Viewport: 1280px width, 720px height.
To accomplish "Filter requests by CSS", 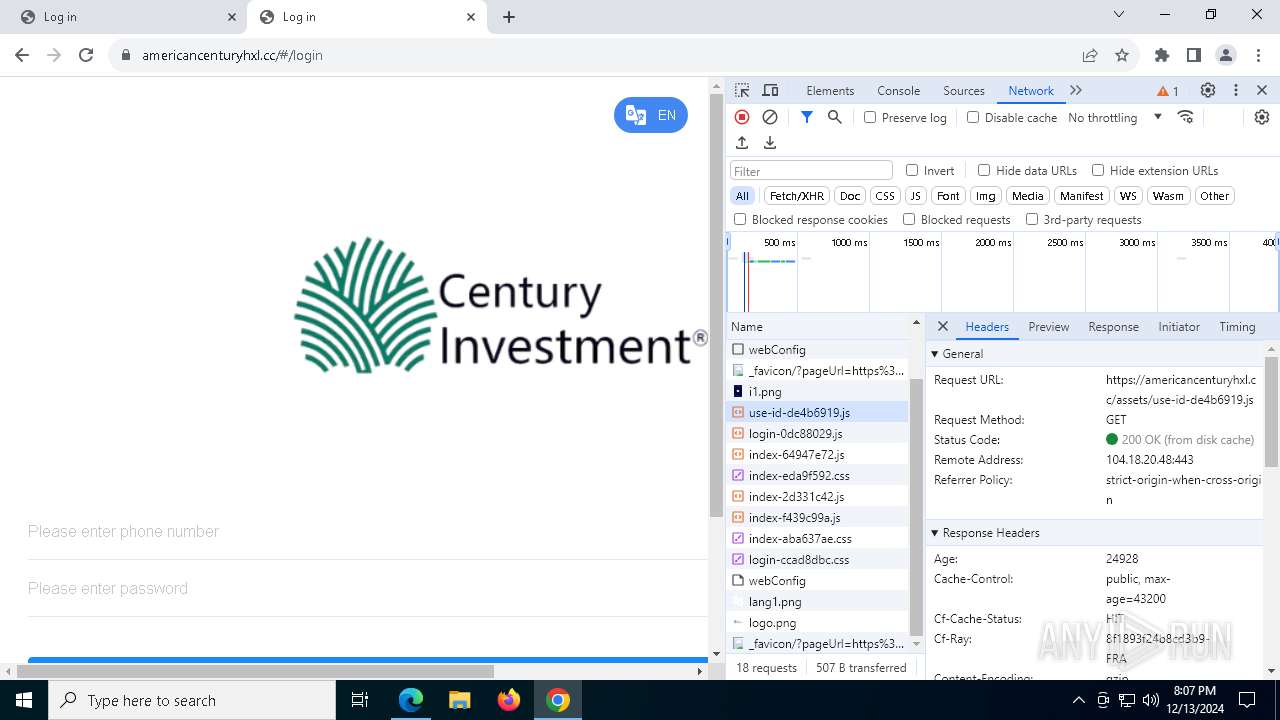I will click(884, 196).
